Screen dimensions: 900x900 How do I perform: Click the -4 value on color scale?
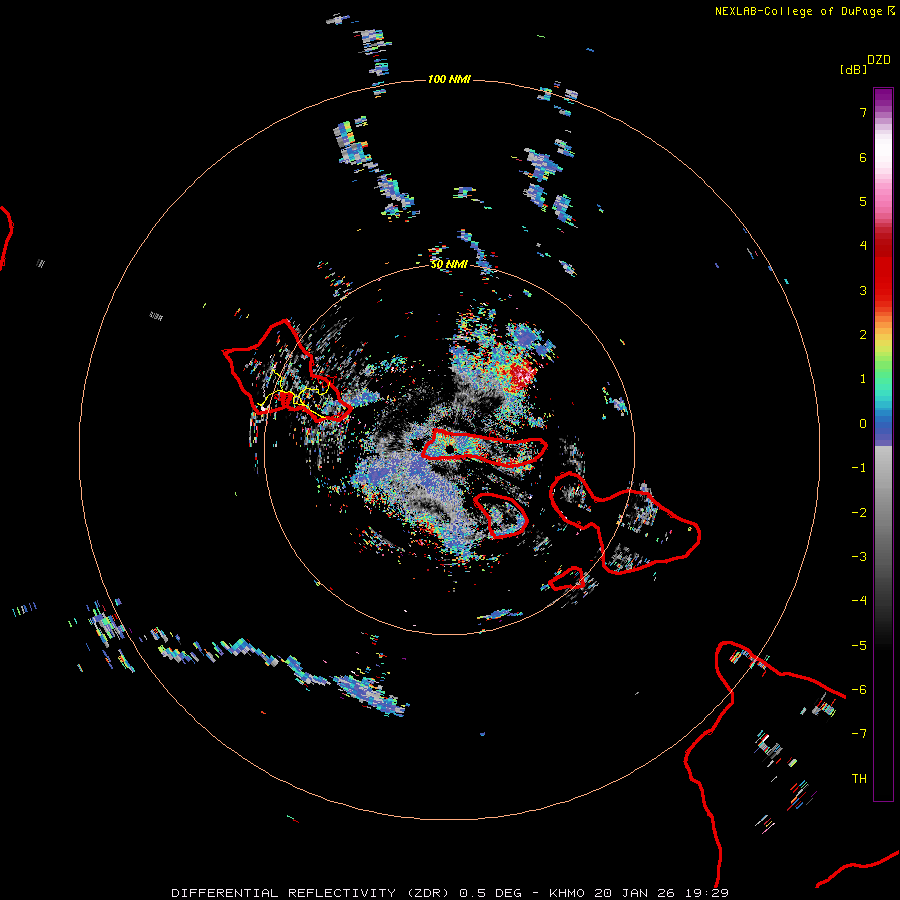[859, 601]
